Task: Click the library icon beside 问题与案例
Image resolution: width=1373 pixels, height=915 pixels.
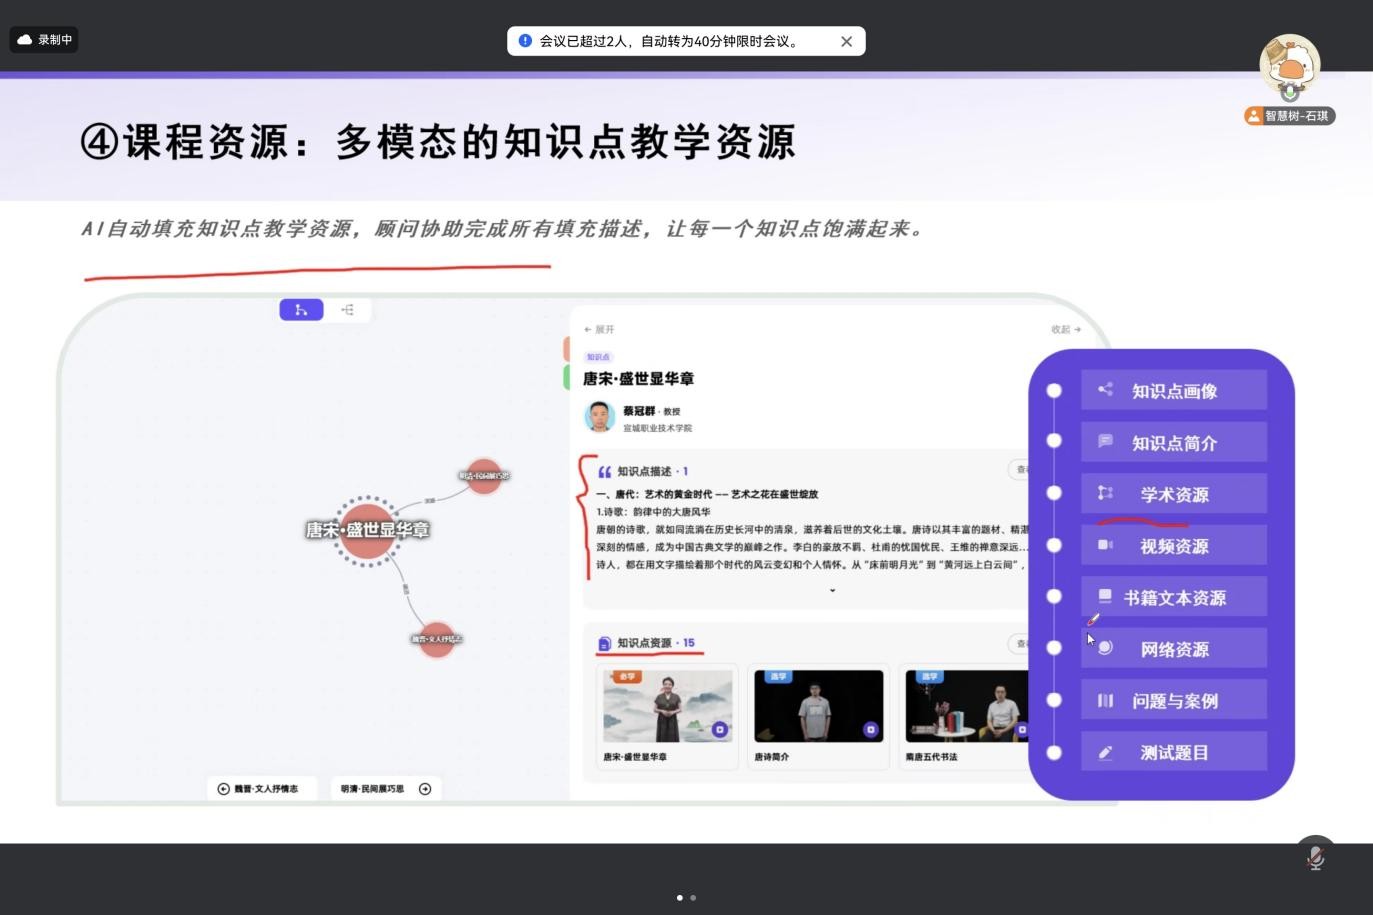Action: (1105, 700)
